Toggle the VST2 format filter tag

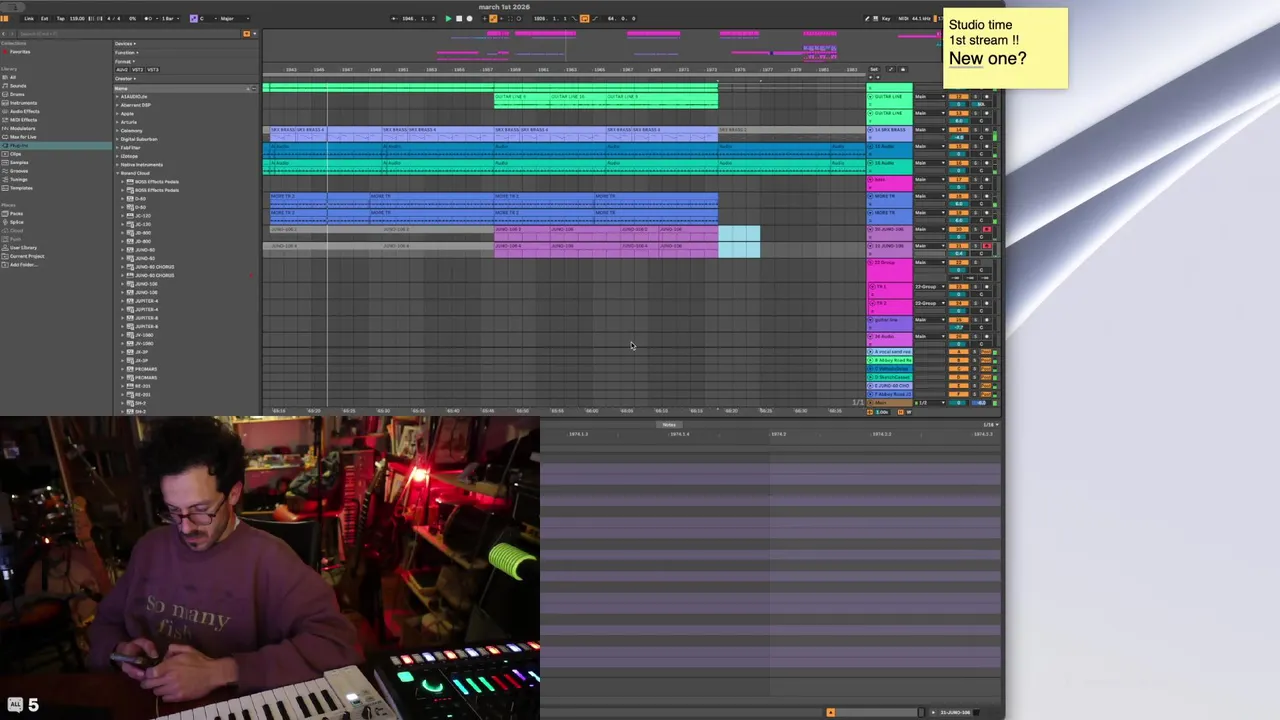point(137,70)
